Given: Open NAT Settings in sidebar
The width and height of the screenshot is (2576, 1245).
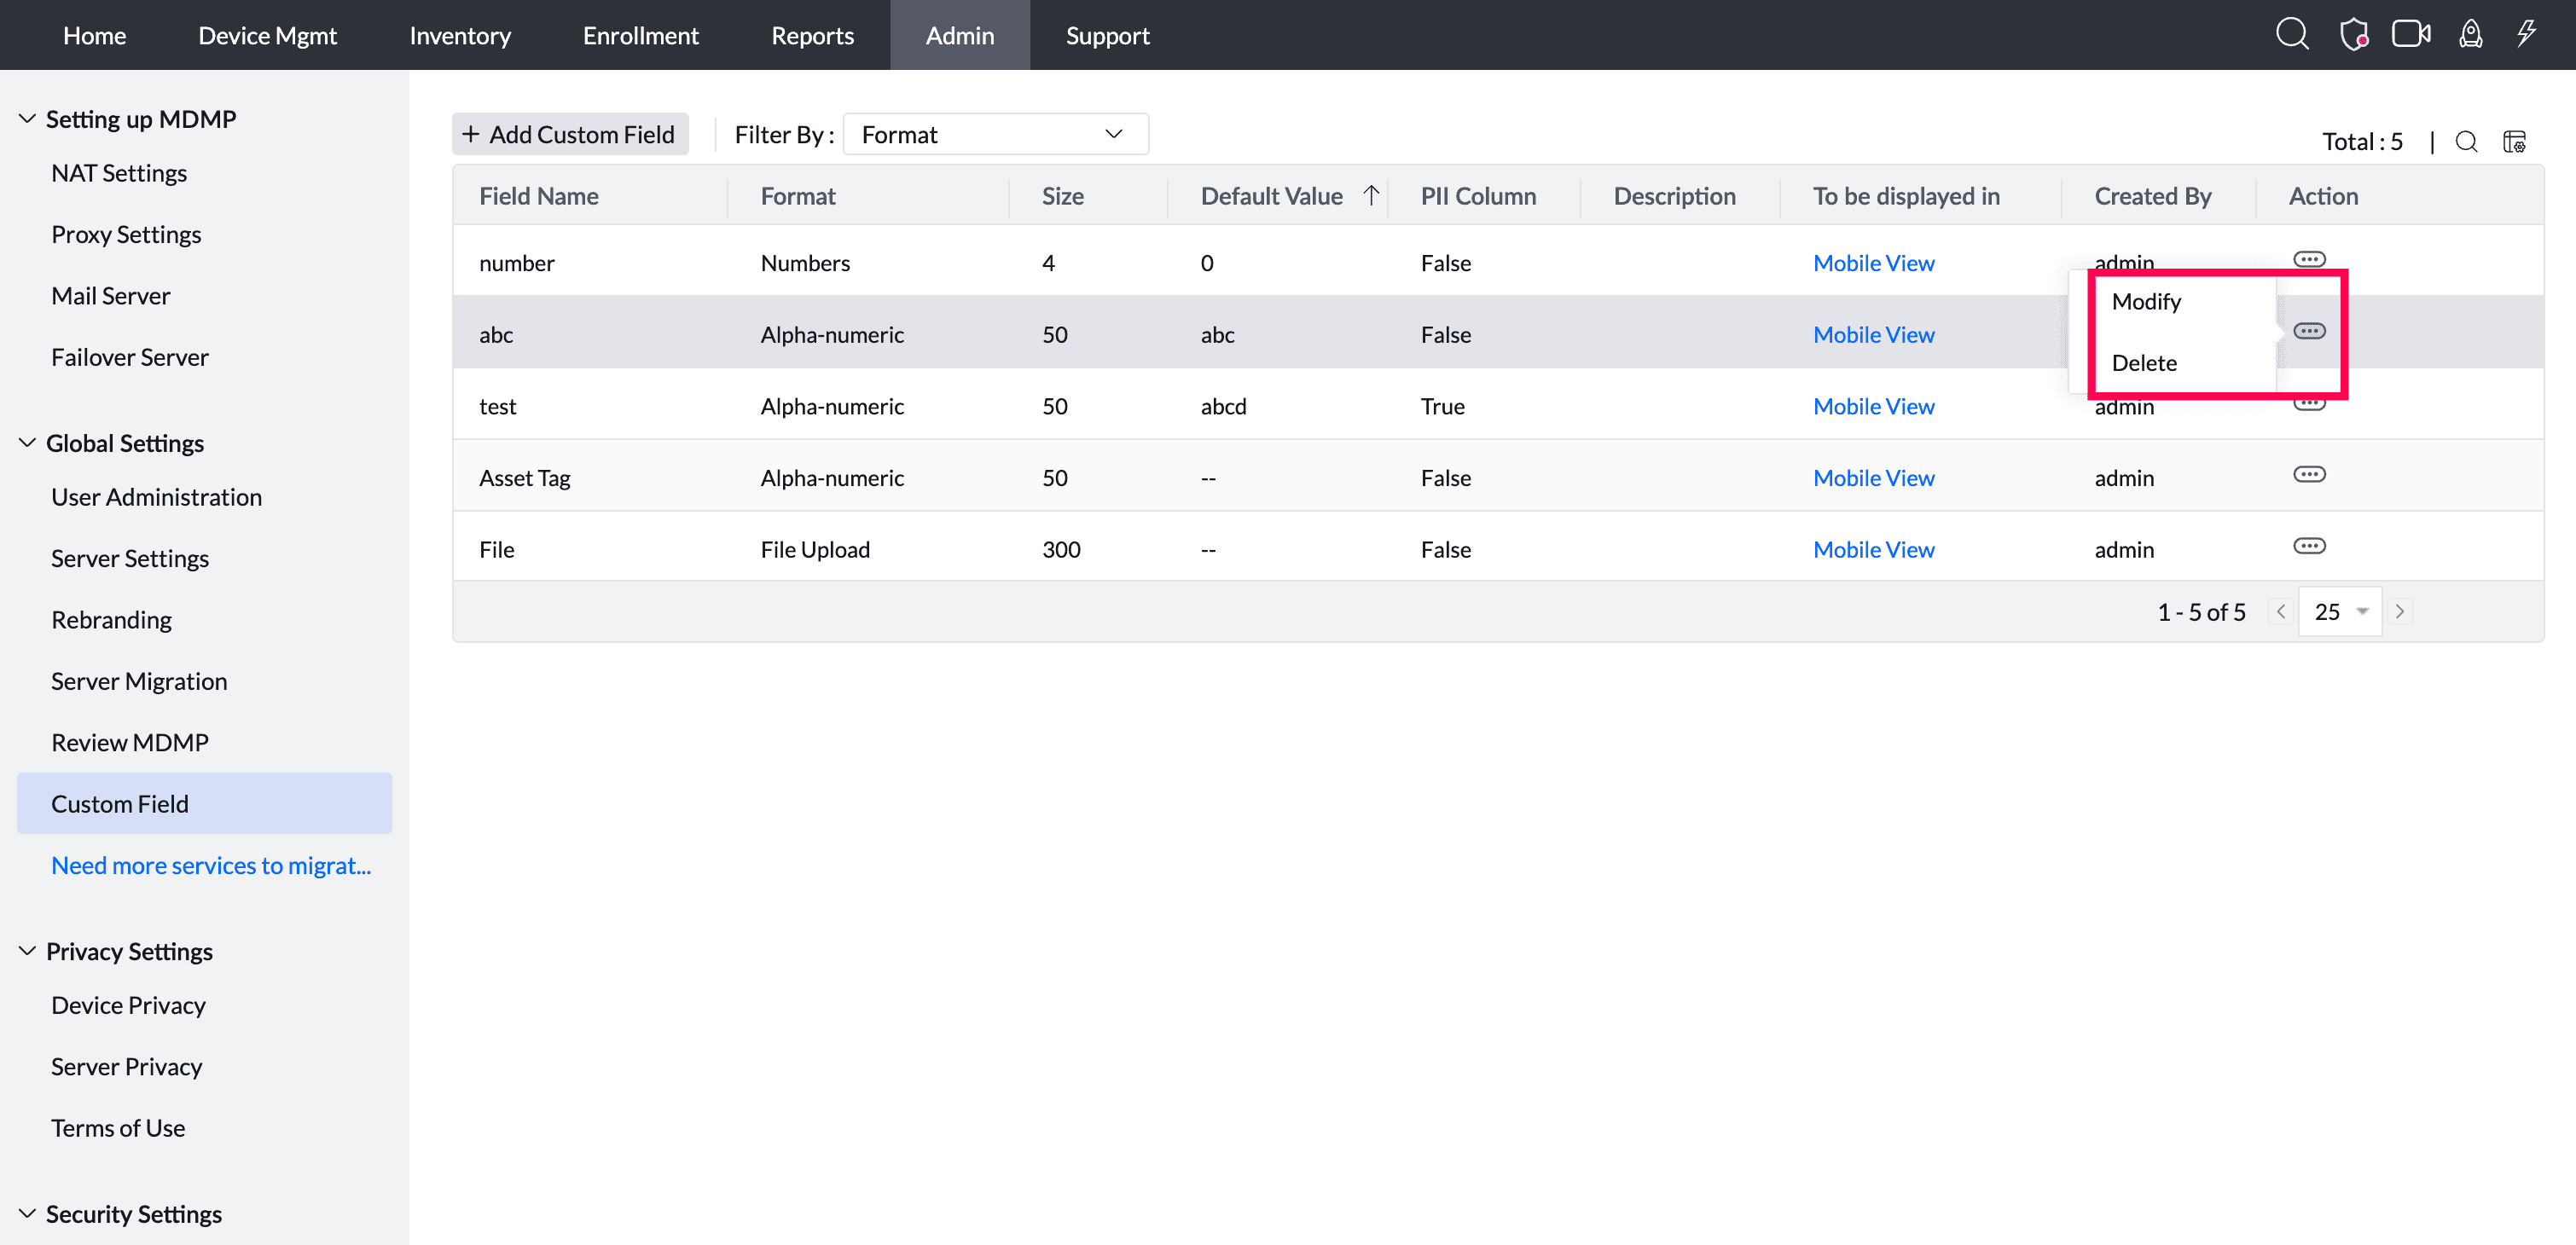Looking at the screenshot, I should click(x=119, y=173).
